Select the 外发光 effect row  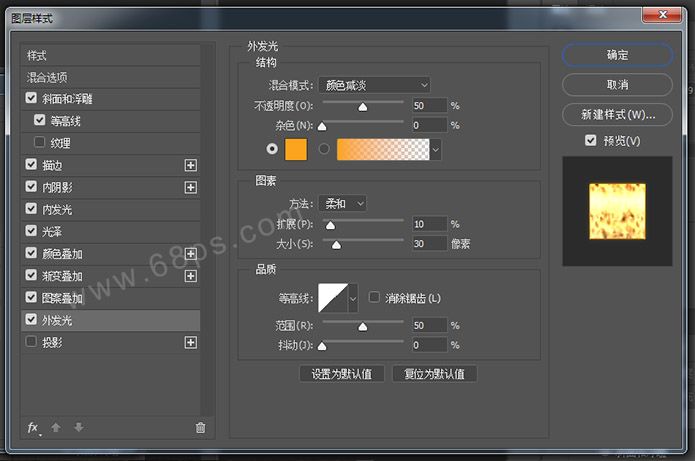pyautogui.click(x=111, y=320)
